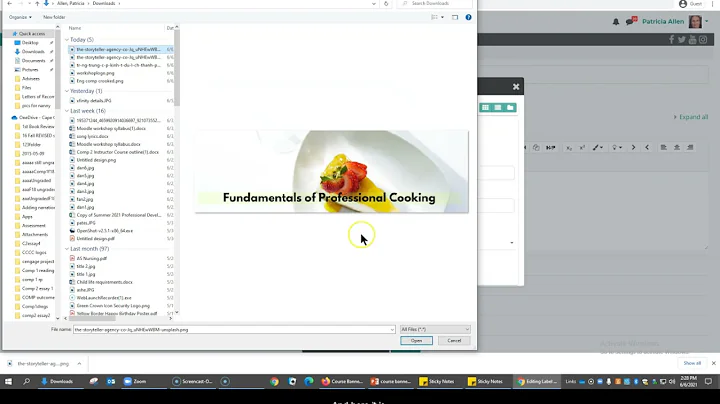
Task: Click the Cancel button
Action: point(454,341)
